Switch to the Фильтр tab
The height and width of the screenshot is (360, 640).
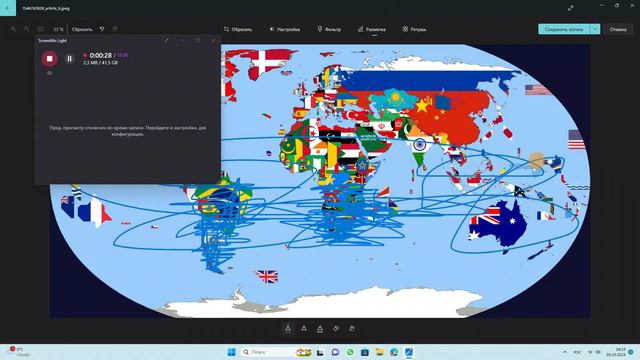(x=329, y=29)
